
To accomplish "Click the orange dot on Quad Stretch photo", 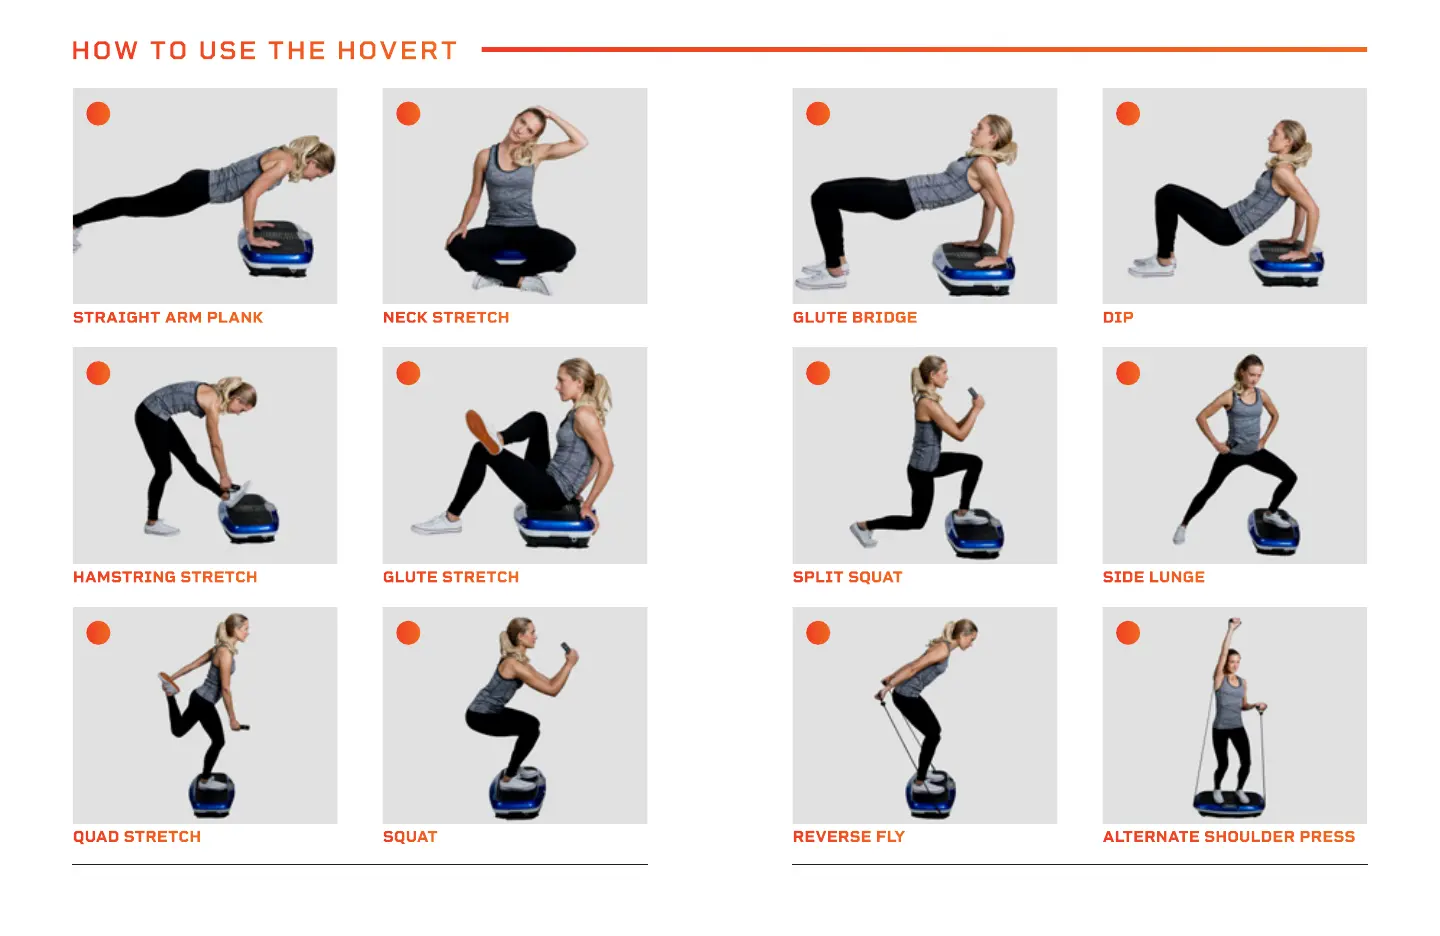I will pos(98,633).
